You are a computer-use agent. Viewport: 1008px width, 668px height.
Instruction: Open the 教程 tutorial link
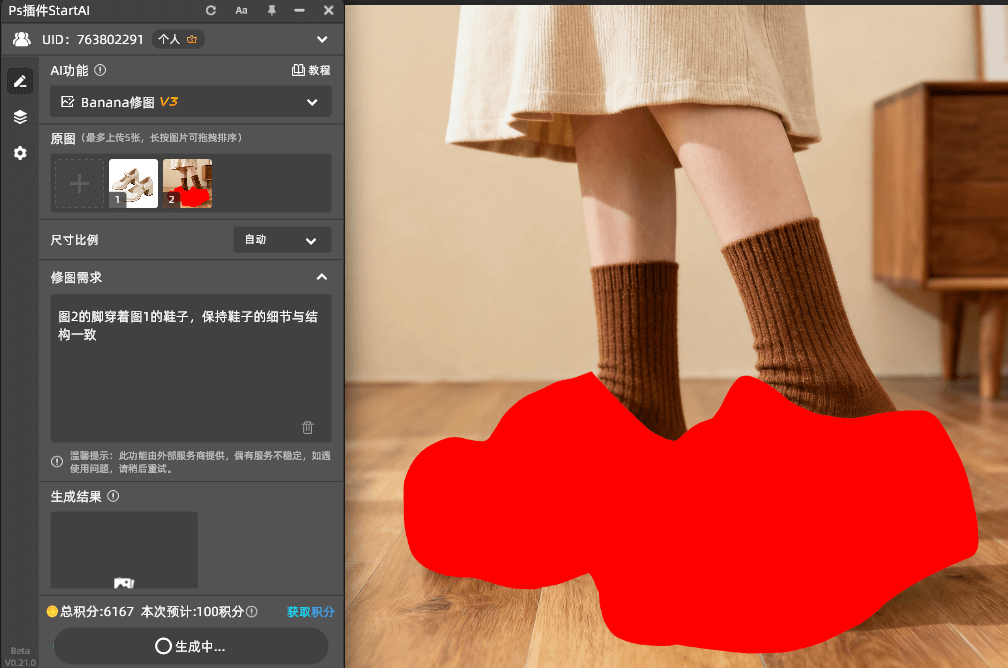[311, 71]
